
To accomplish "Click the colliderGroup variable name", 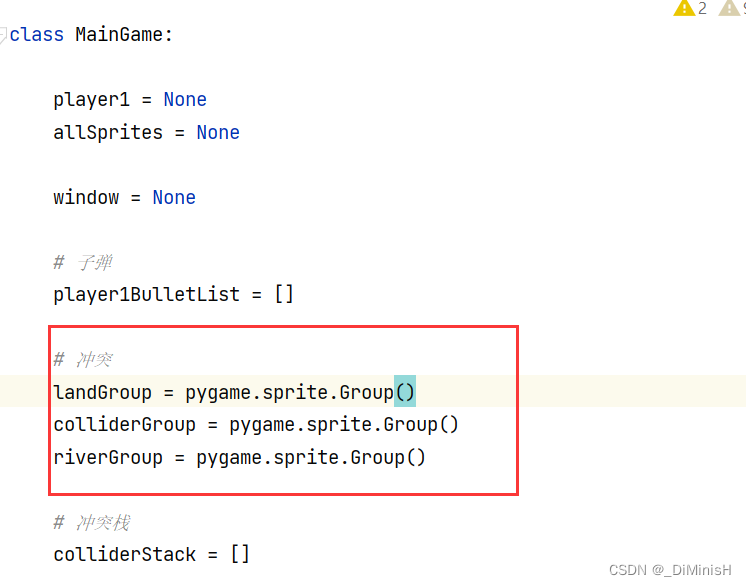I will click(125, 425).
